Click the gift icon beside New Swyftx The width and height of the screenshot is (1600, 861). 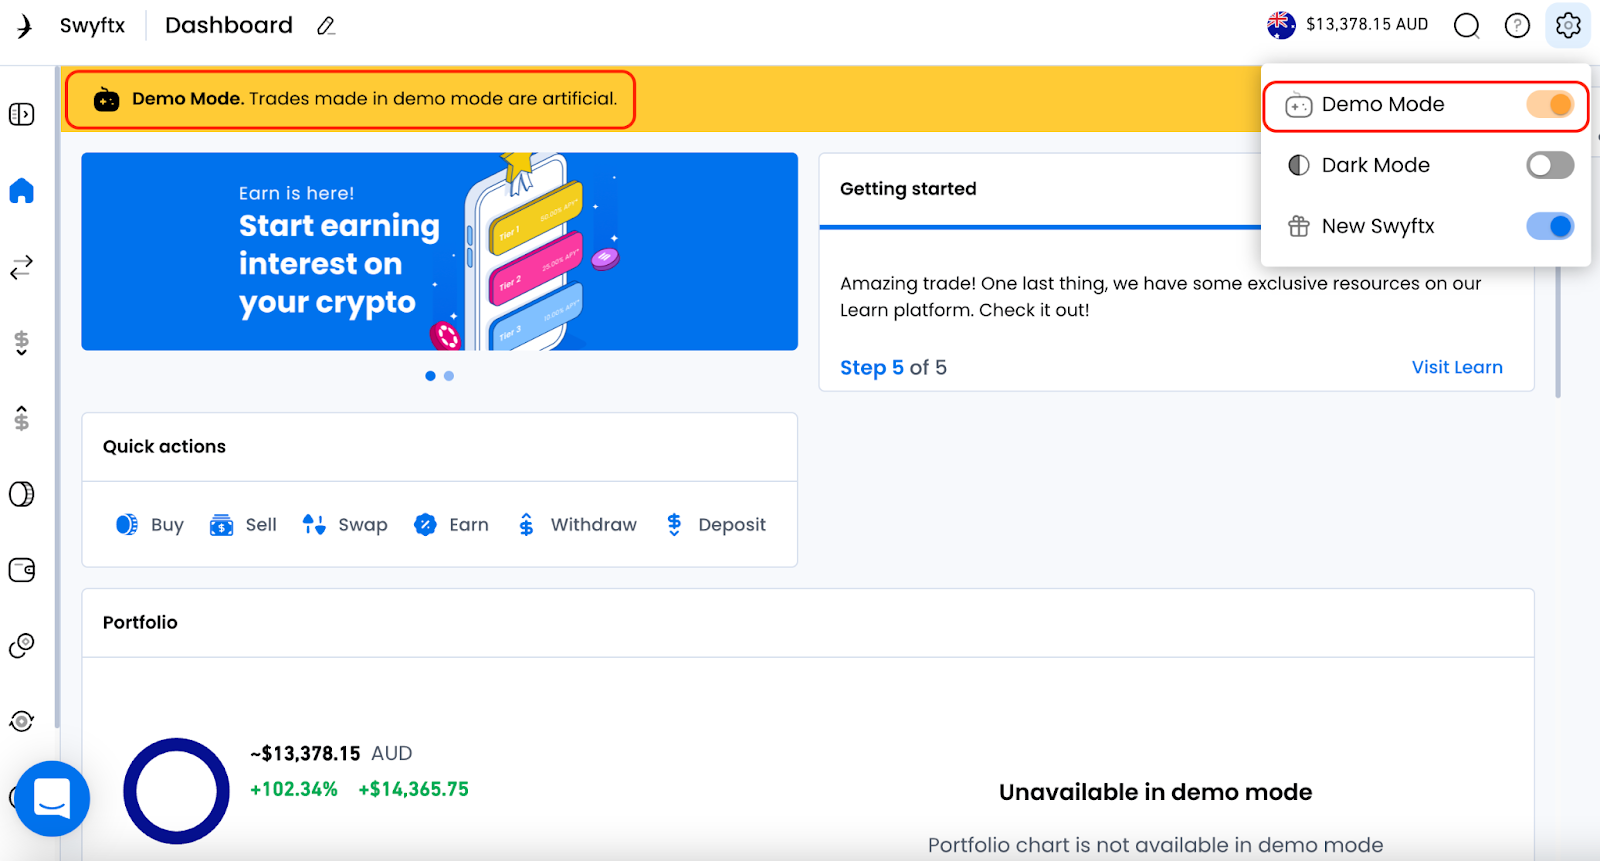[1298, 226]
